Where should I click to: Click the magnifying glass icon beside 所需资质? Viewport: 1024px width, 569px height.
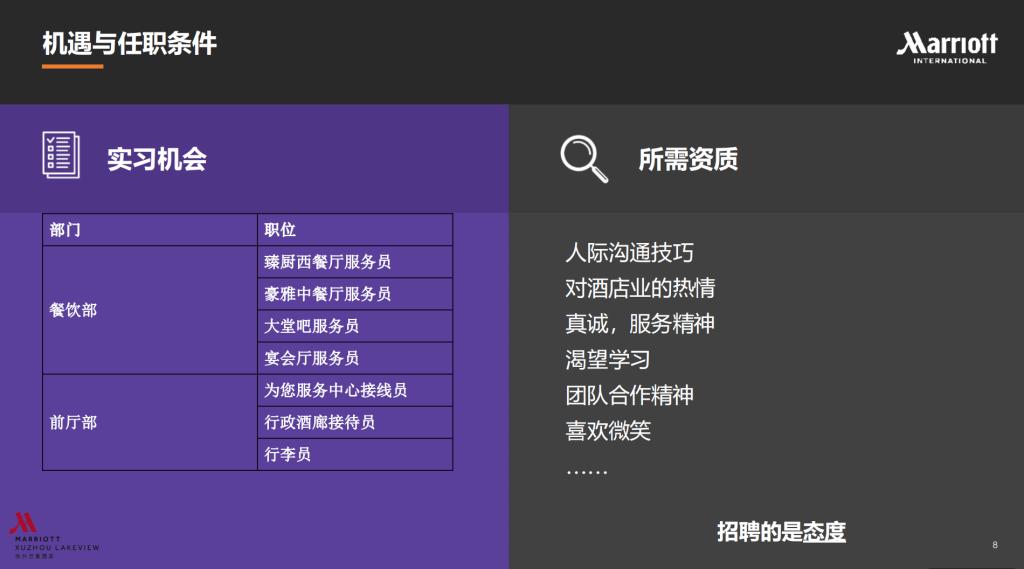pyautogui.click(x=583, y=159)
